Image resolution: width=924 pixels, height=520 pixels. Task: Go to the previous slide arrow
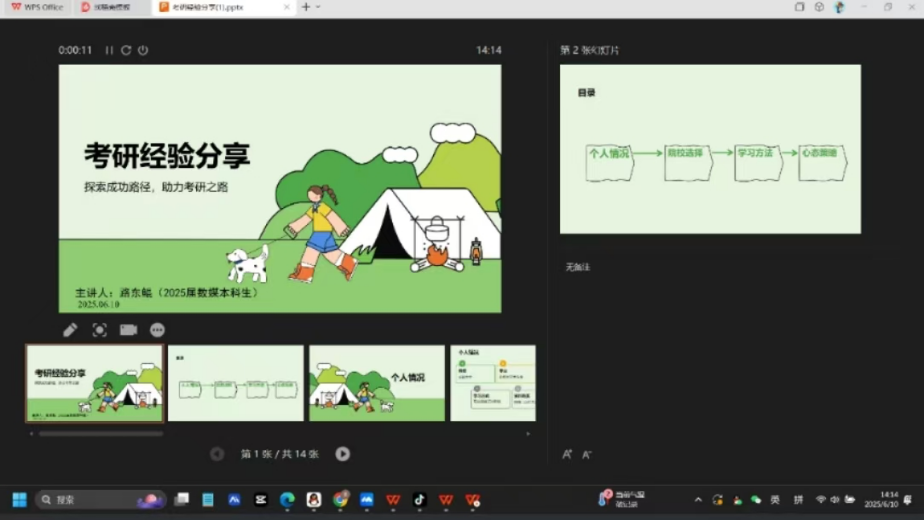[217, 453]
